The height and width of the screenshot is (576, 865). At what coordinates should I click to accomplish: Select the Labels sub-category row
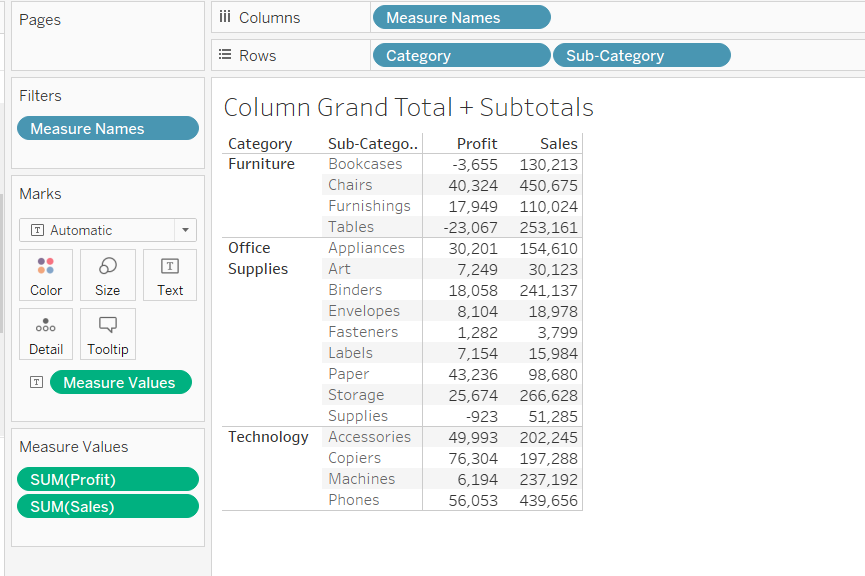350,353
